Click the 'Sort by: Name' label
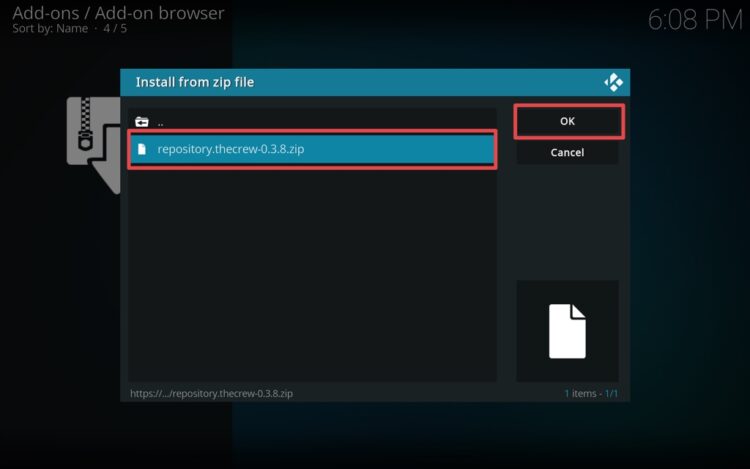 point(50,29)
